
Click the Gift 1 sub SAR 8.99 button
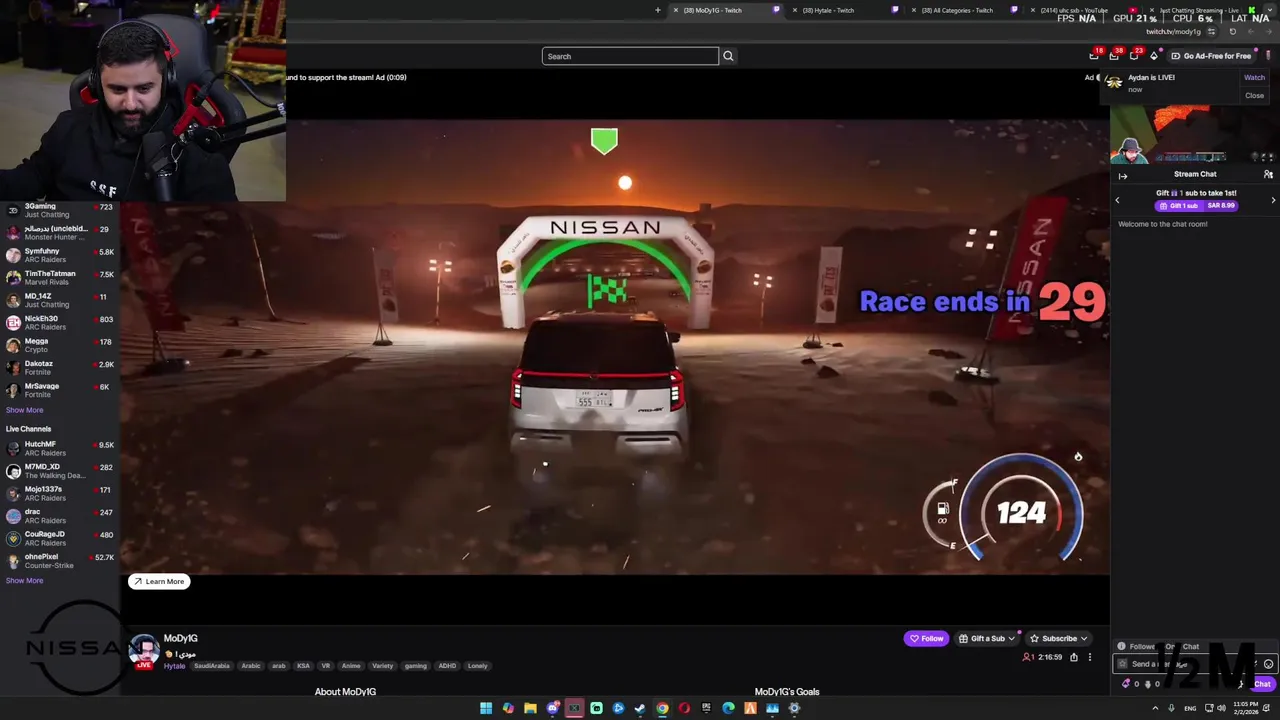pos(1197,205)
